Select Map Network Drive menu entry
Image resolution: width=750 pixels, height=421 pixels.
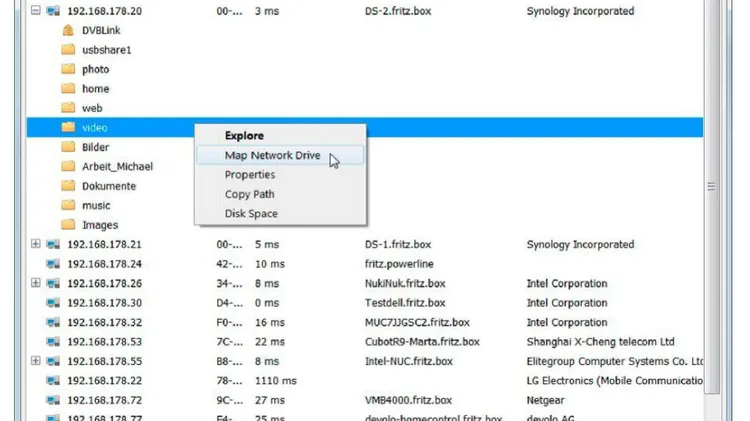pos(280,155)
